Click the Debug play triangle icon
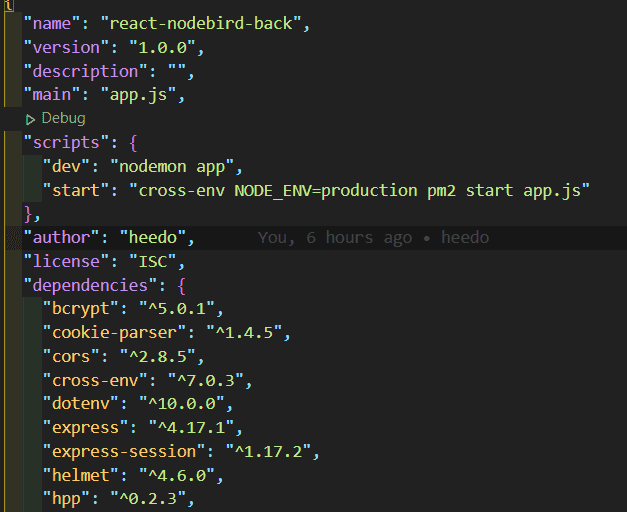This screenshot has width=627, height=512. tap(30, 119)
